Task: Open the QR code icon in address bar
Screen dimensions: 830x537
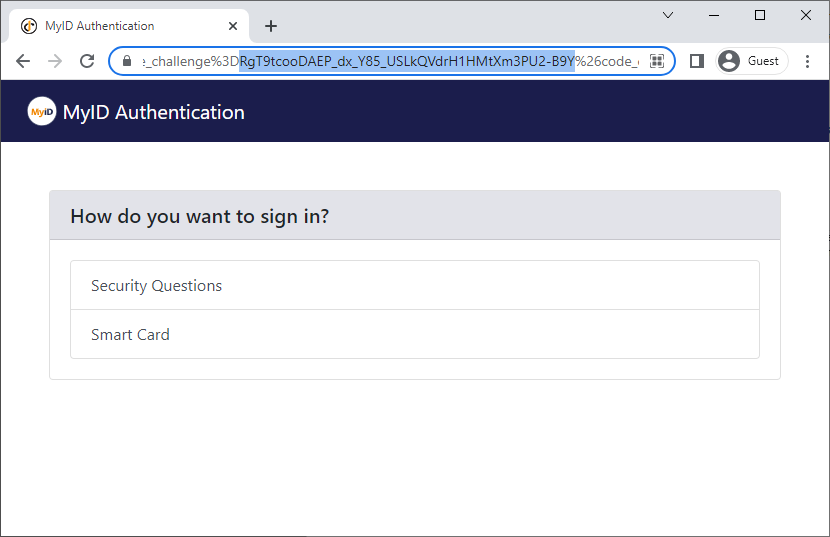Action: coord(656,61)
